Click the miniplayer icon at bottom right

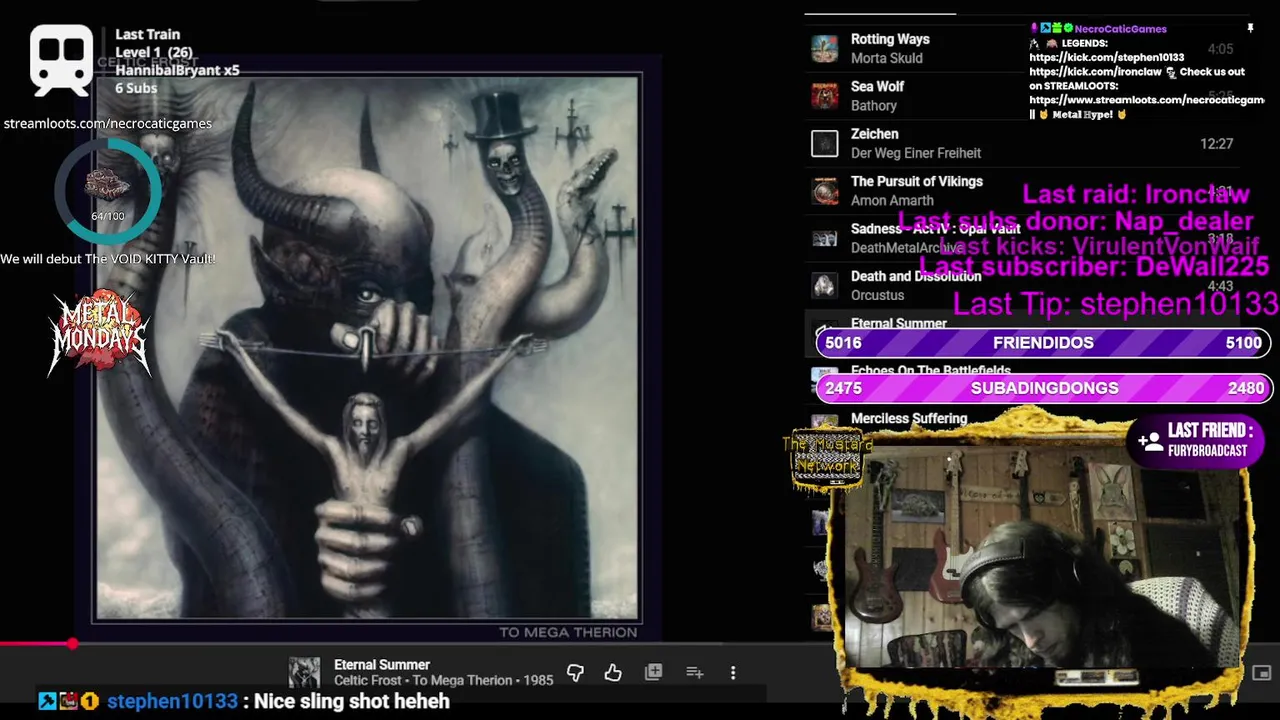1262,673
